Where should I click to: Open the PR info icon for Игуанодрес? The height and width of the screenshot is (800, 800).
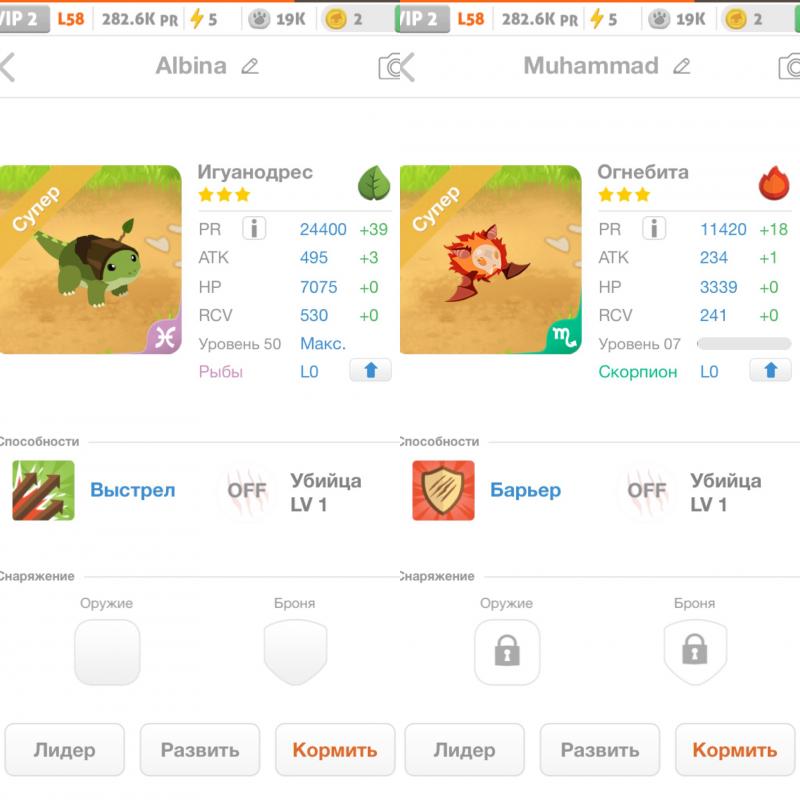254,228
